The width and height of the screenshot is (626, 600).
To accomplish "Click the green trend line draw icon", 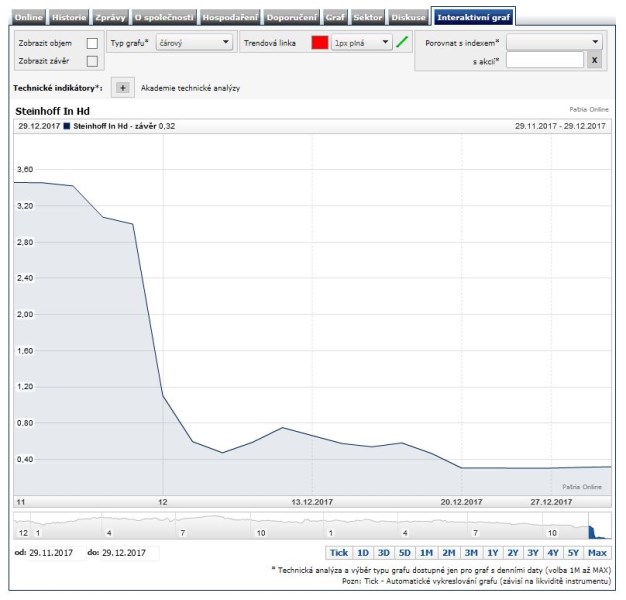I will tap(402, 43).
